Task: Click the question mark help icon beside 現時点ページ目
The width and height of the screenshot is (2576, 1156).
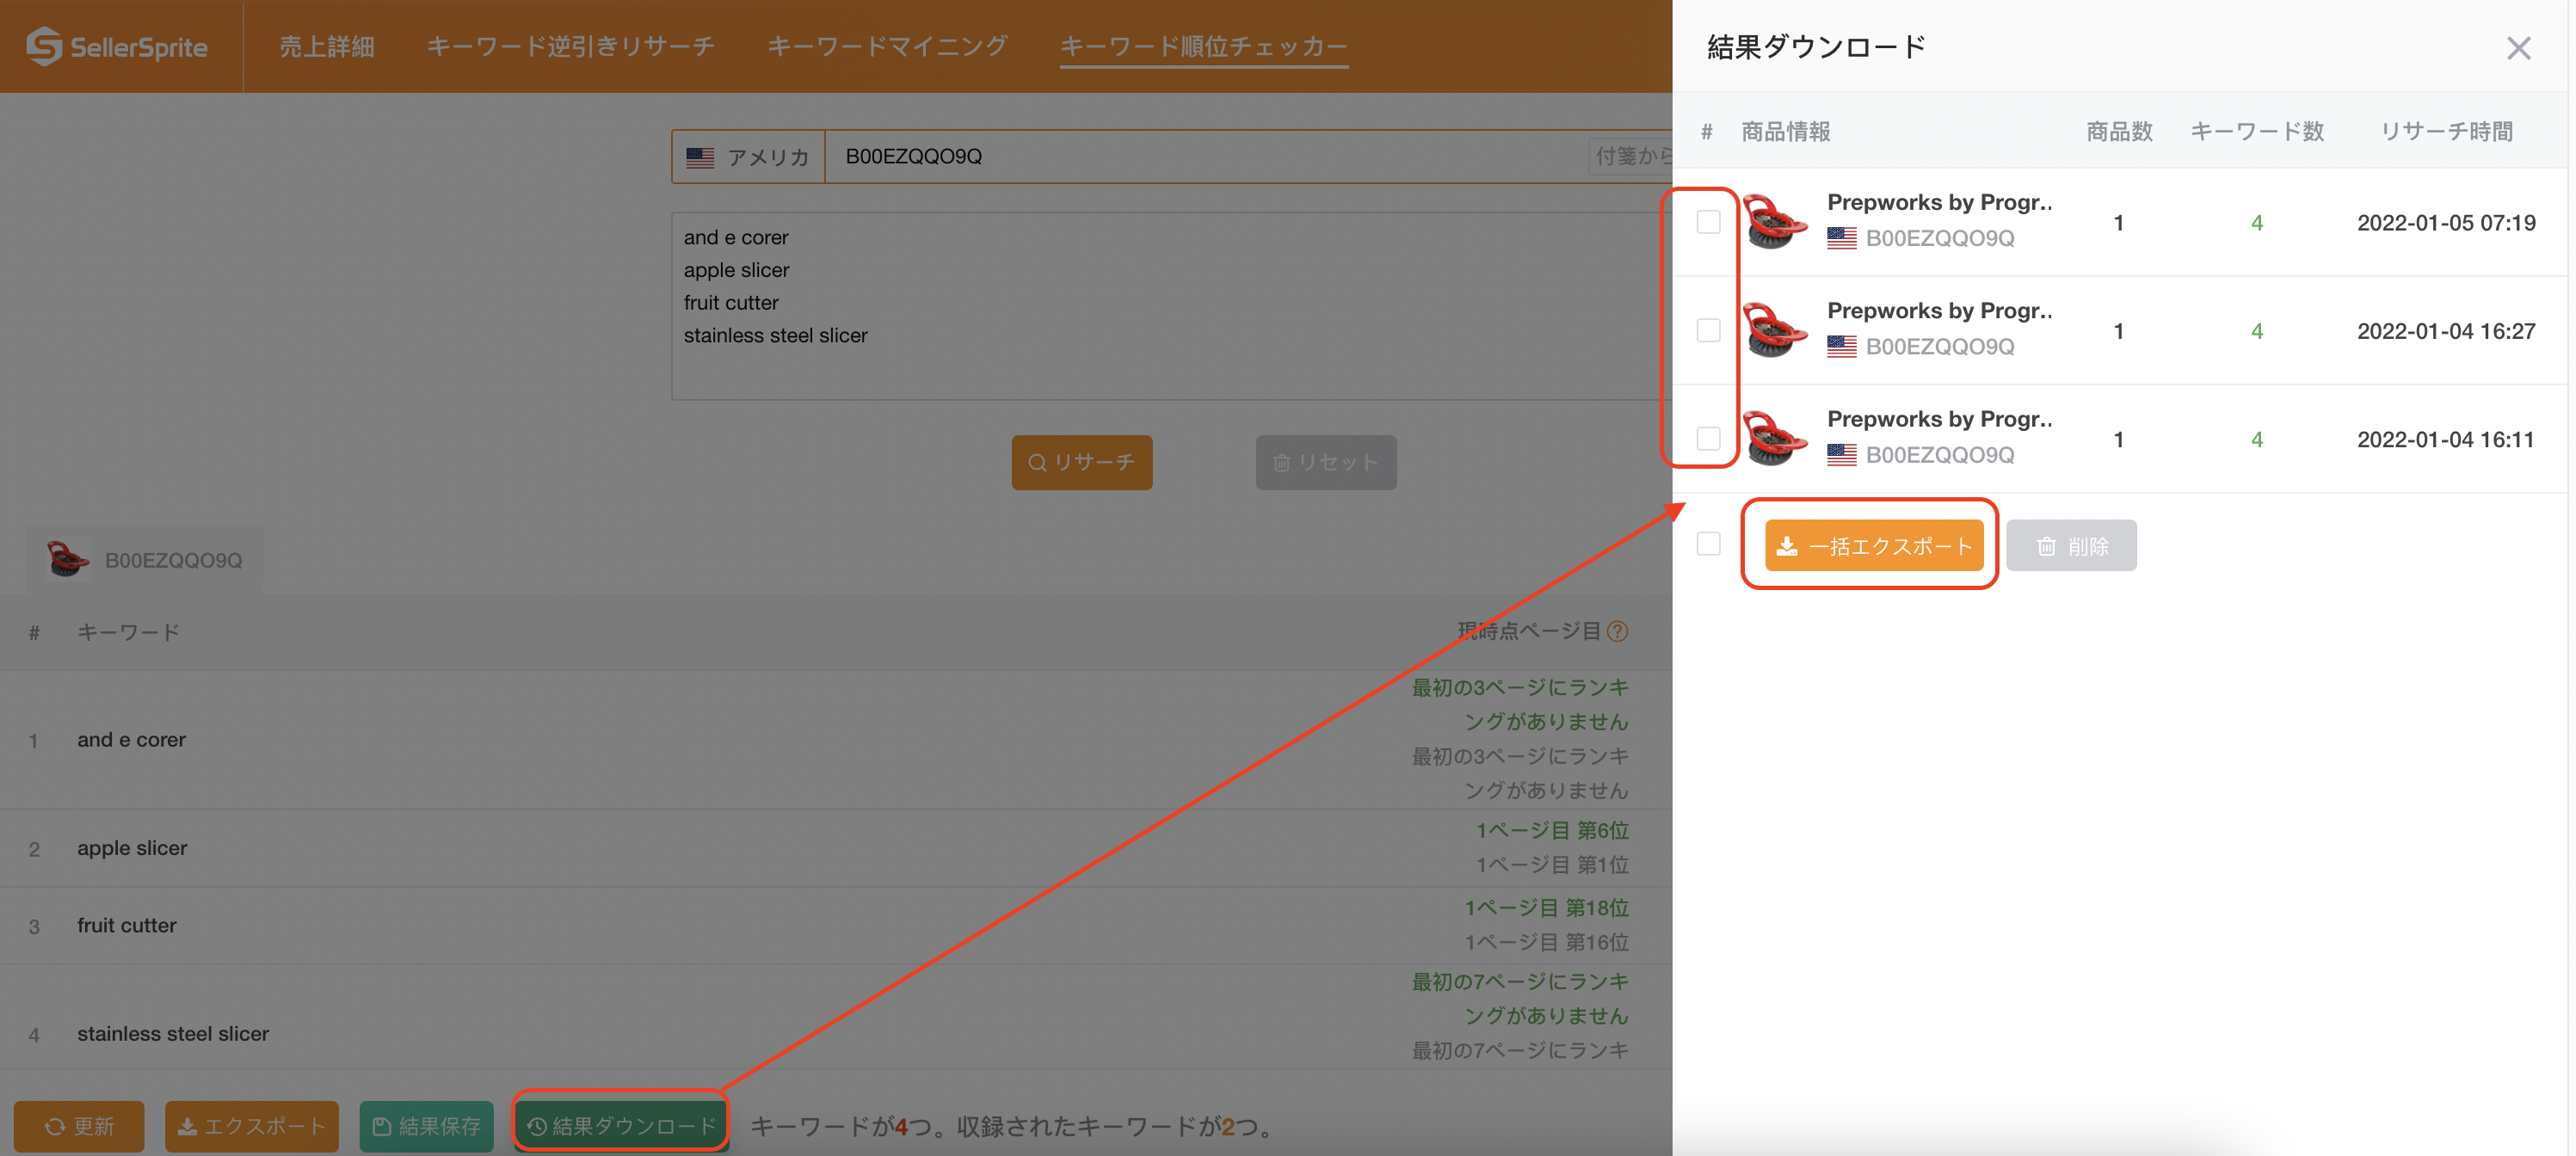Action: (1617, 631)
